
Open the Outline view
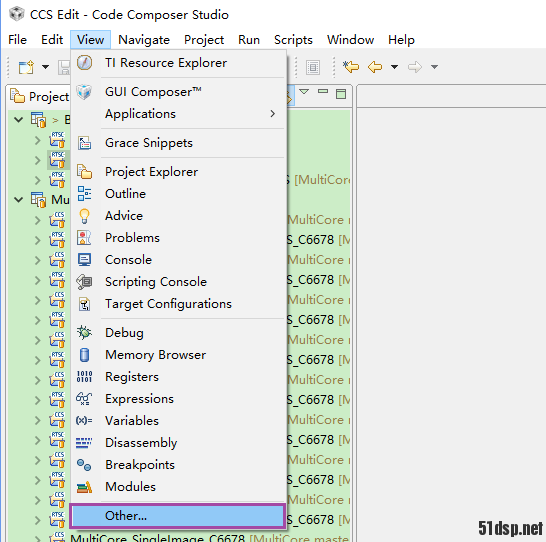179,194
